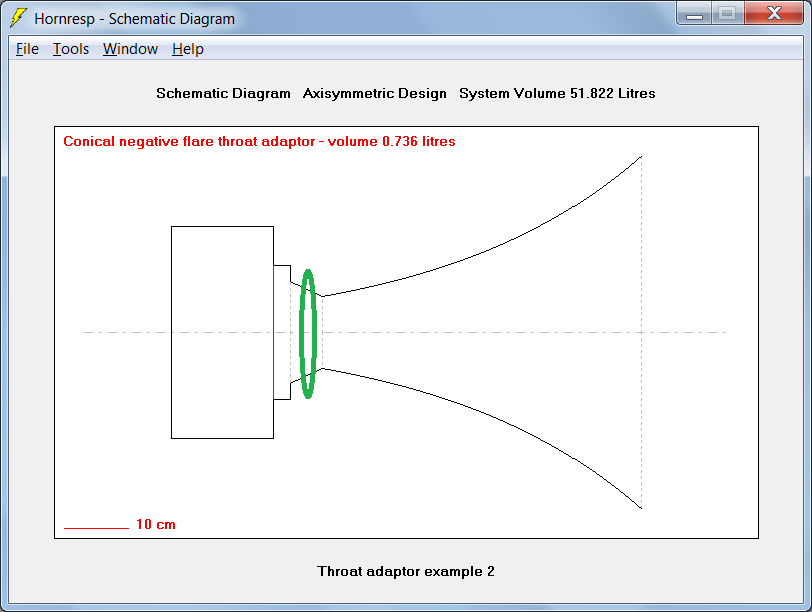
Task: Click the 'Throat adaptor example 2' caption
Action: coord(406,571)
